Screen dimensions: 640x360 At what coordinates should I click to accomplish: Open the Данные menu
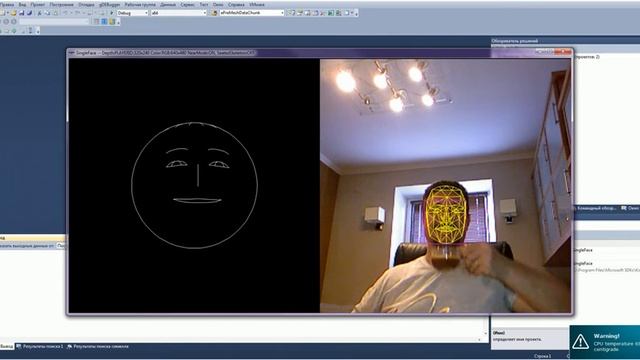[x=168, y=4]
